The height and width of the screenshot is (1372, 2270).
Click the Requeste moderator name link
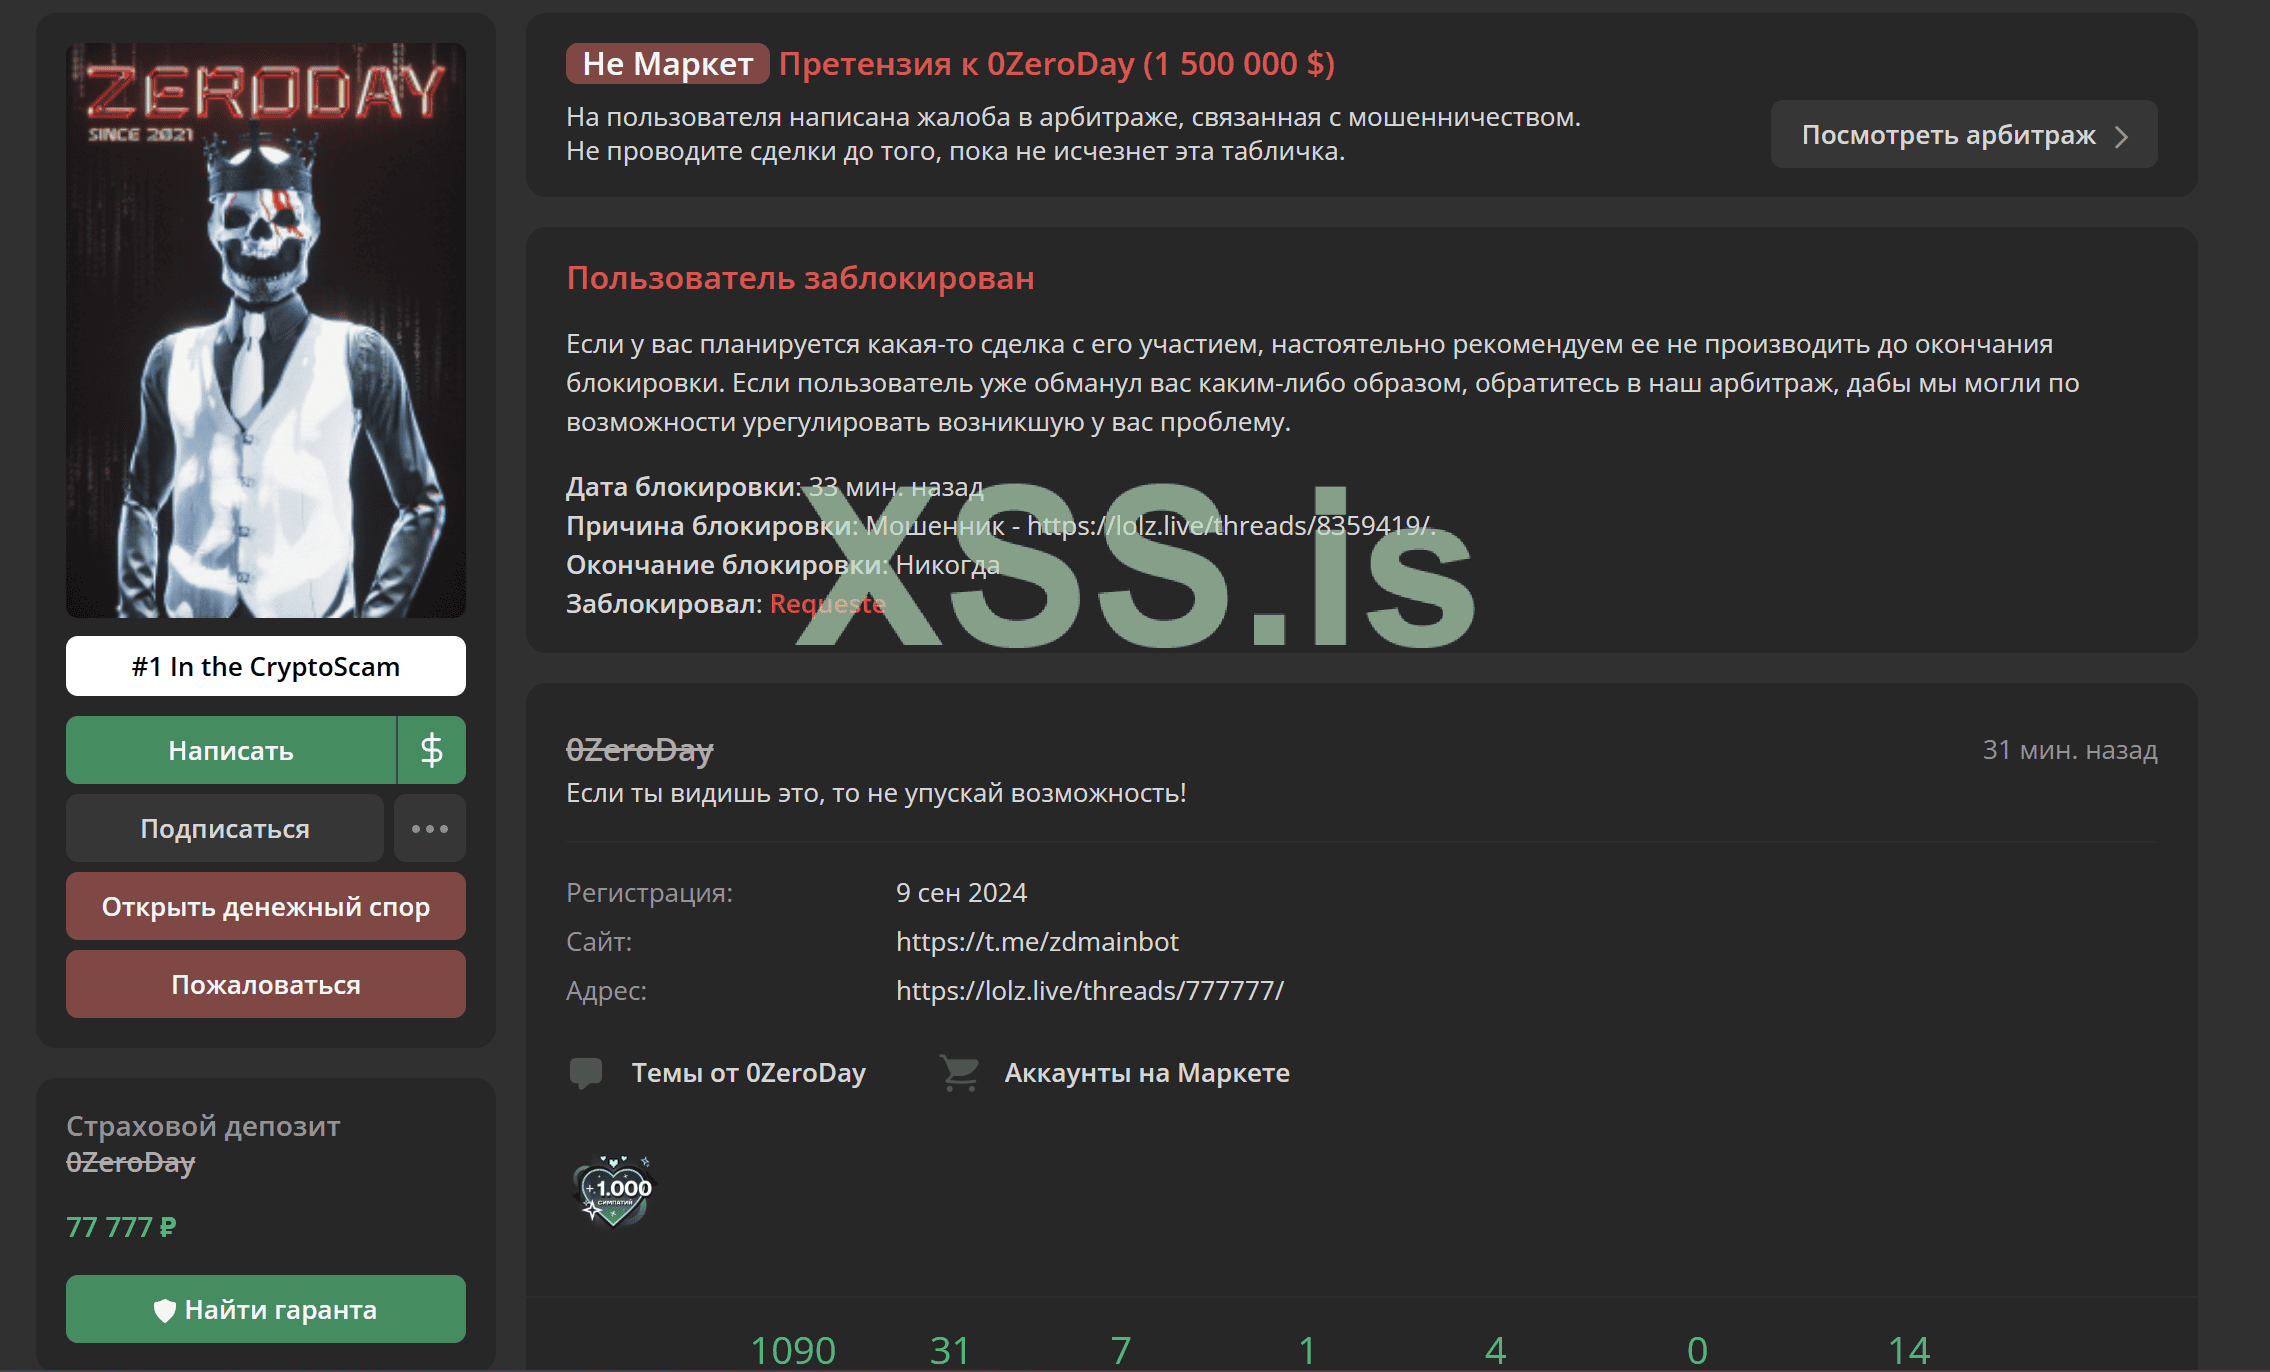point(827,604)
